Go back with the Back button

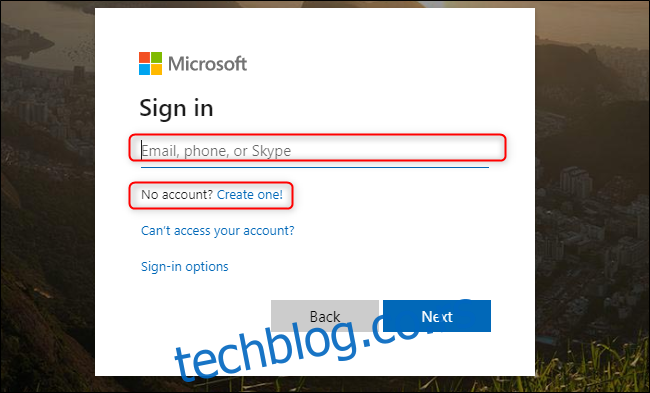pos(325,316)
